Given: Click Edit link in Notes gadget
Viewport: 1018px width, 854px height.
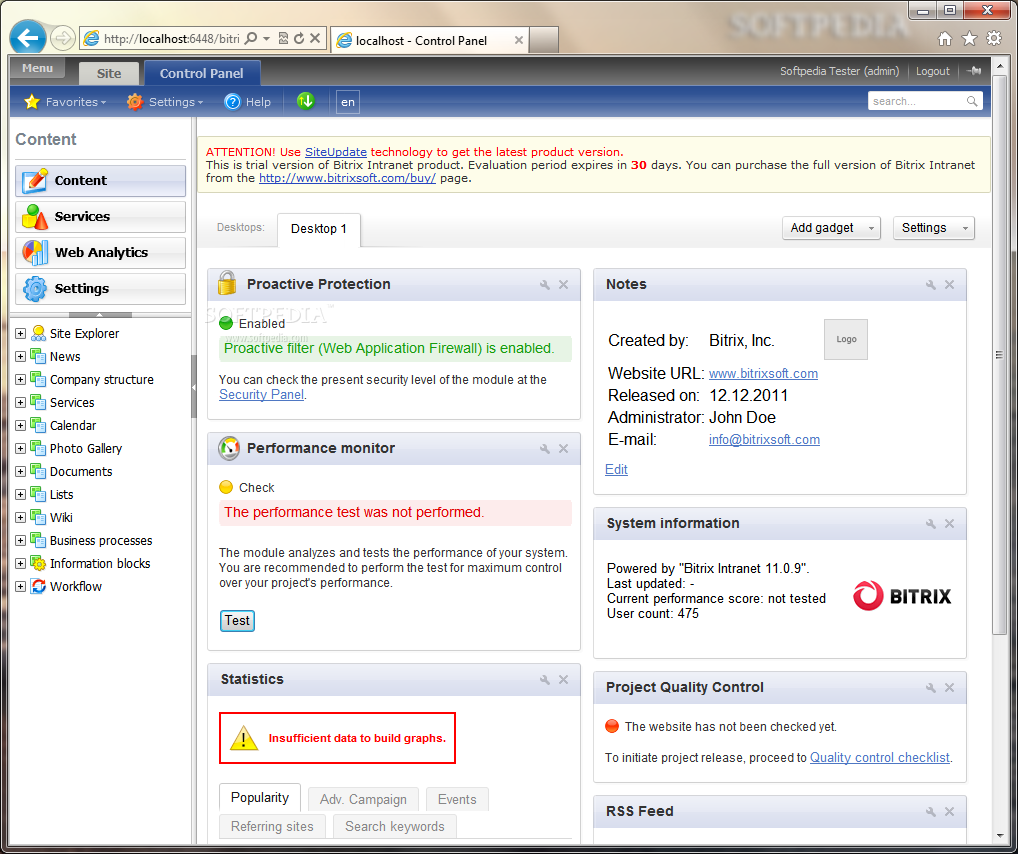Looking at the screenshot, I should (616, 470).
